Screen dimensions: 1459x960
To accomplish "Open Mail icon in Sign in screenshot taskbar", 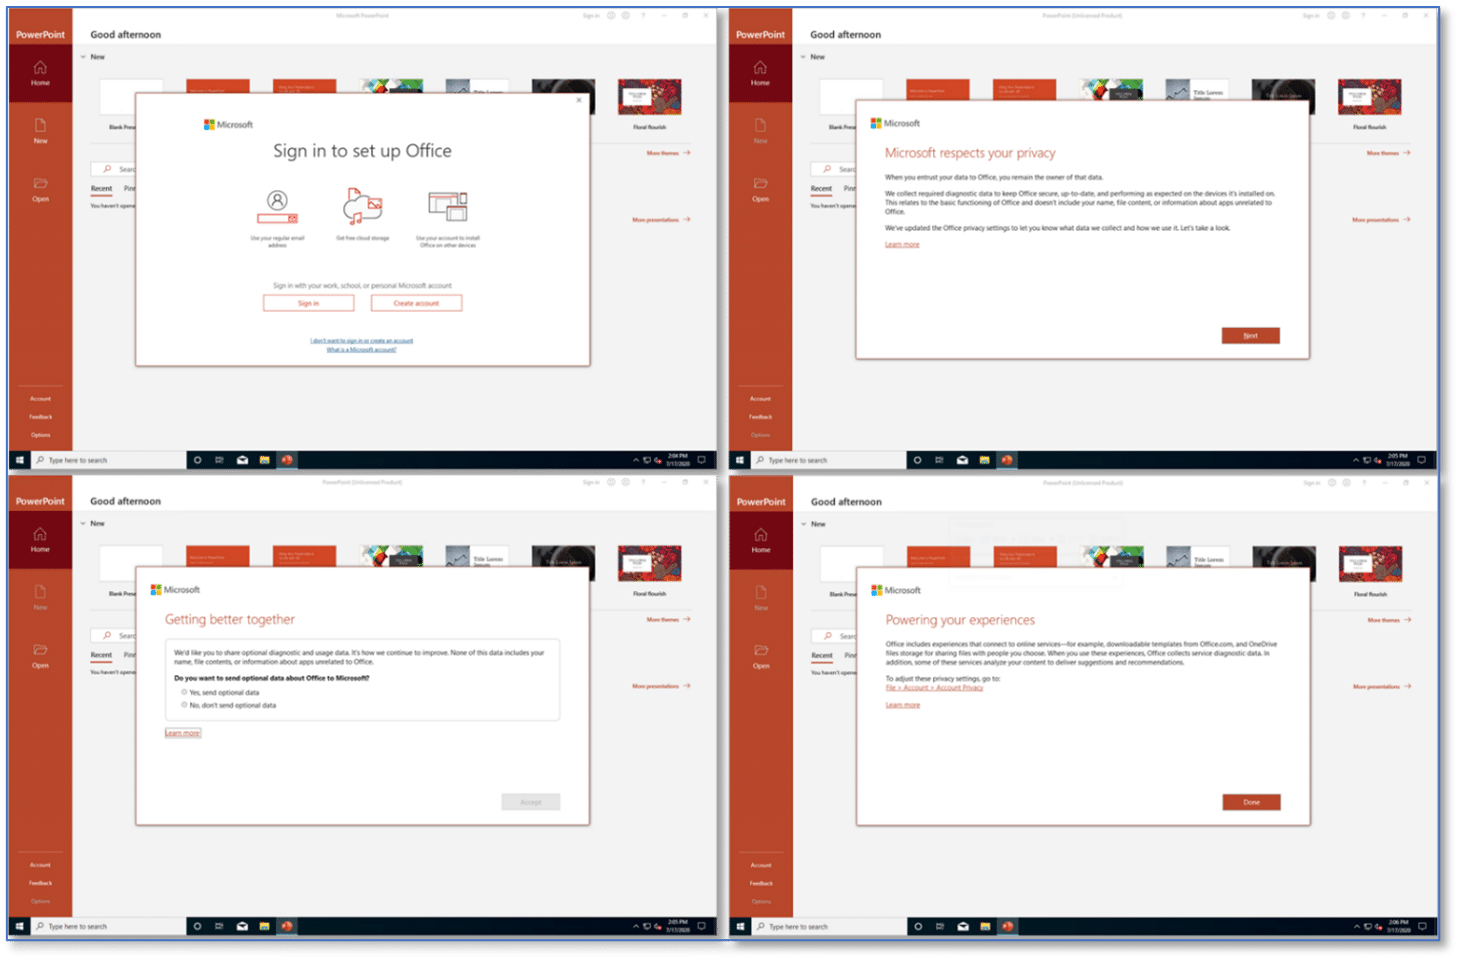I will (242, 460).
